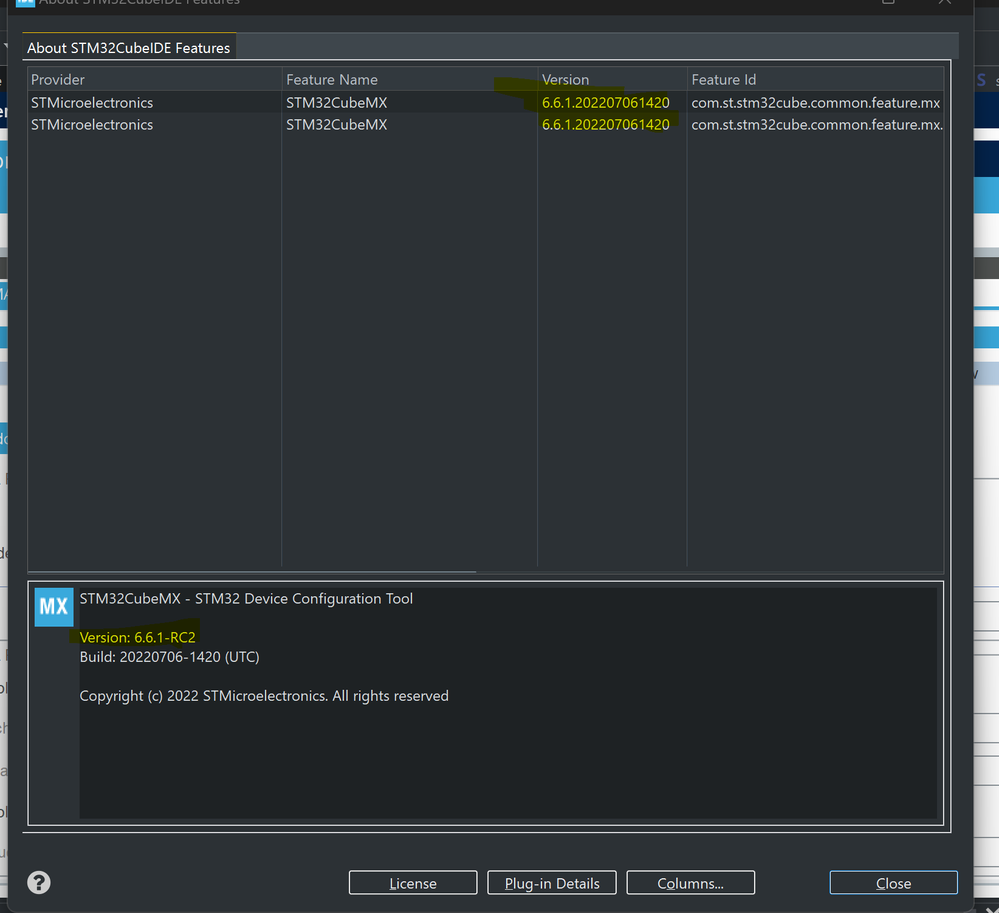Click version 6.6.1.202207061420 in the second row
999x913 pixels.
click(x=605, y=125)
